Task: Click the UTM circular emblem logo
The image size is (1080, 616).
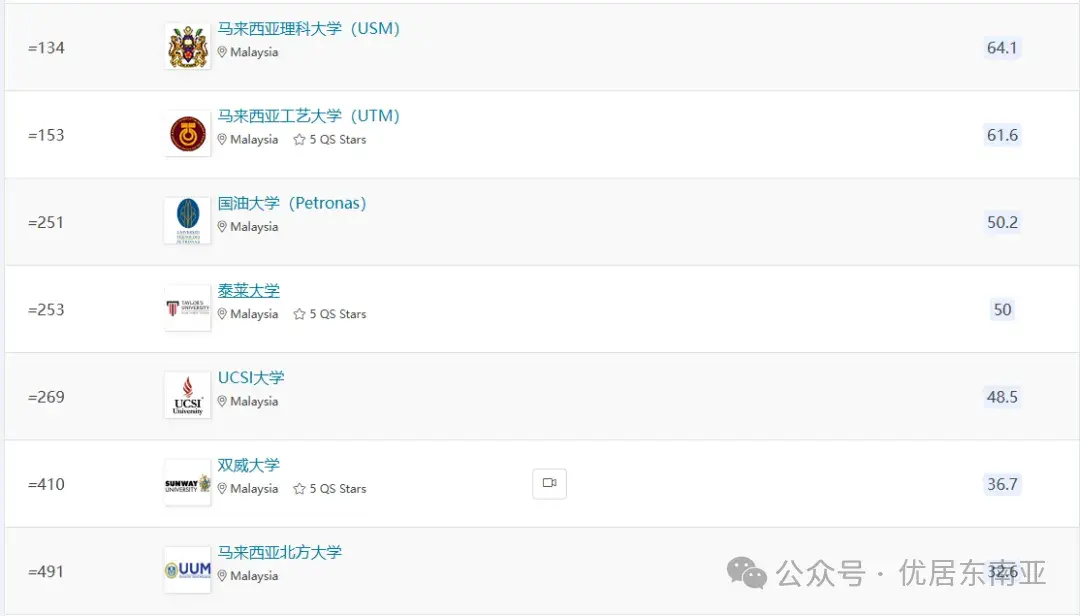Action: coord(186,131)
